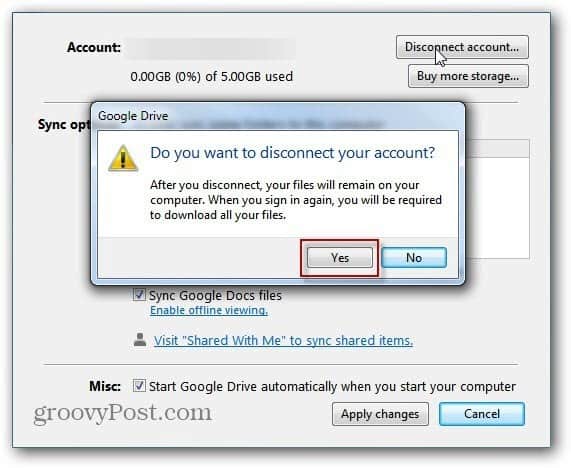The image size is (571, 468).
Task: Click the storage usage text 0.00GB used
Action: click(x=212, y=76)
